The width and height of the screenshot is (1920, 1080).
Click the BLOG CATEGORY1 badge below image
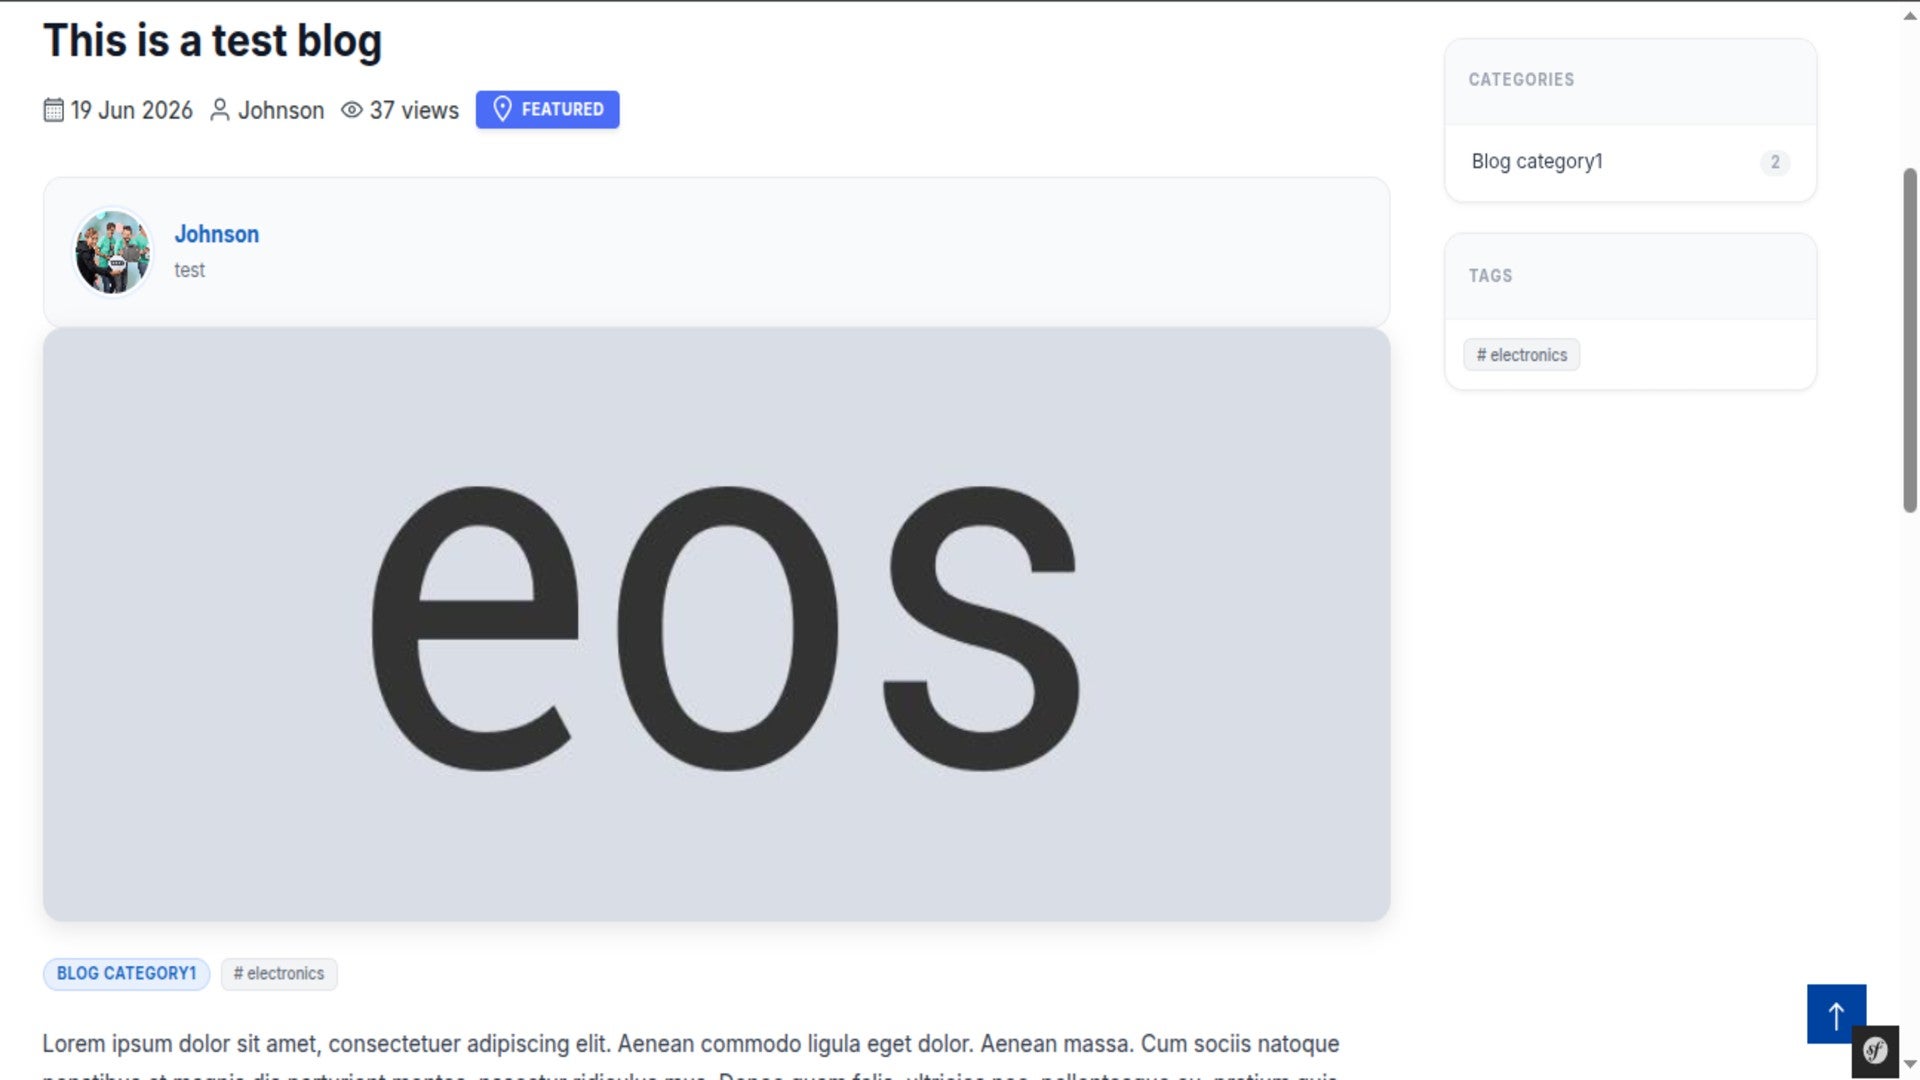127,974
